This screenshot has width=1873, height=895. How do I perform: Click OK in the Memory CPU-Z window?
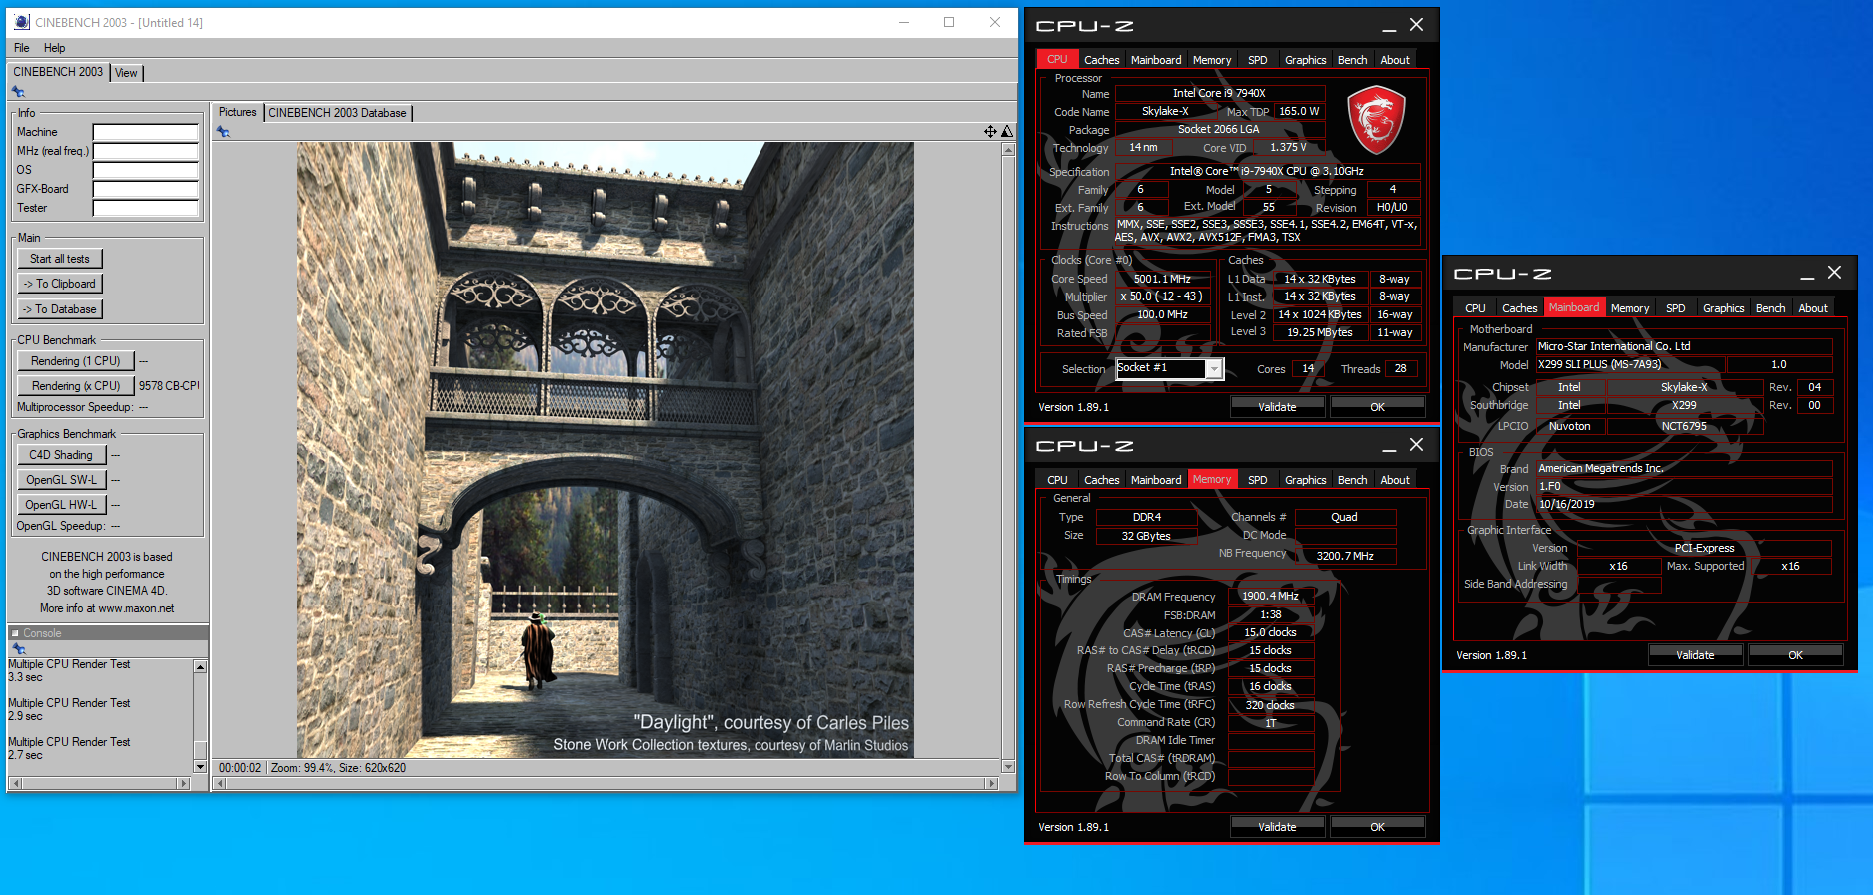(1377, 827)
